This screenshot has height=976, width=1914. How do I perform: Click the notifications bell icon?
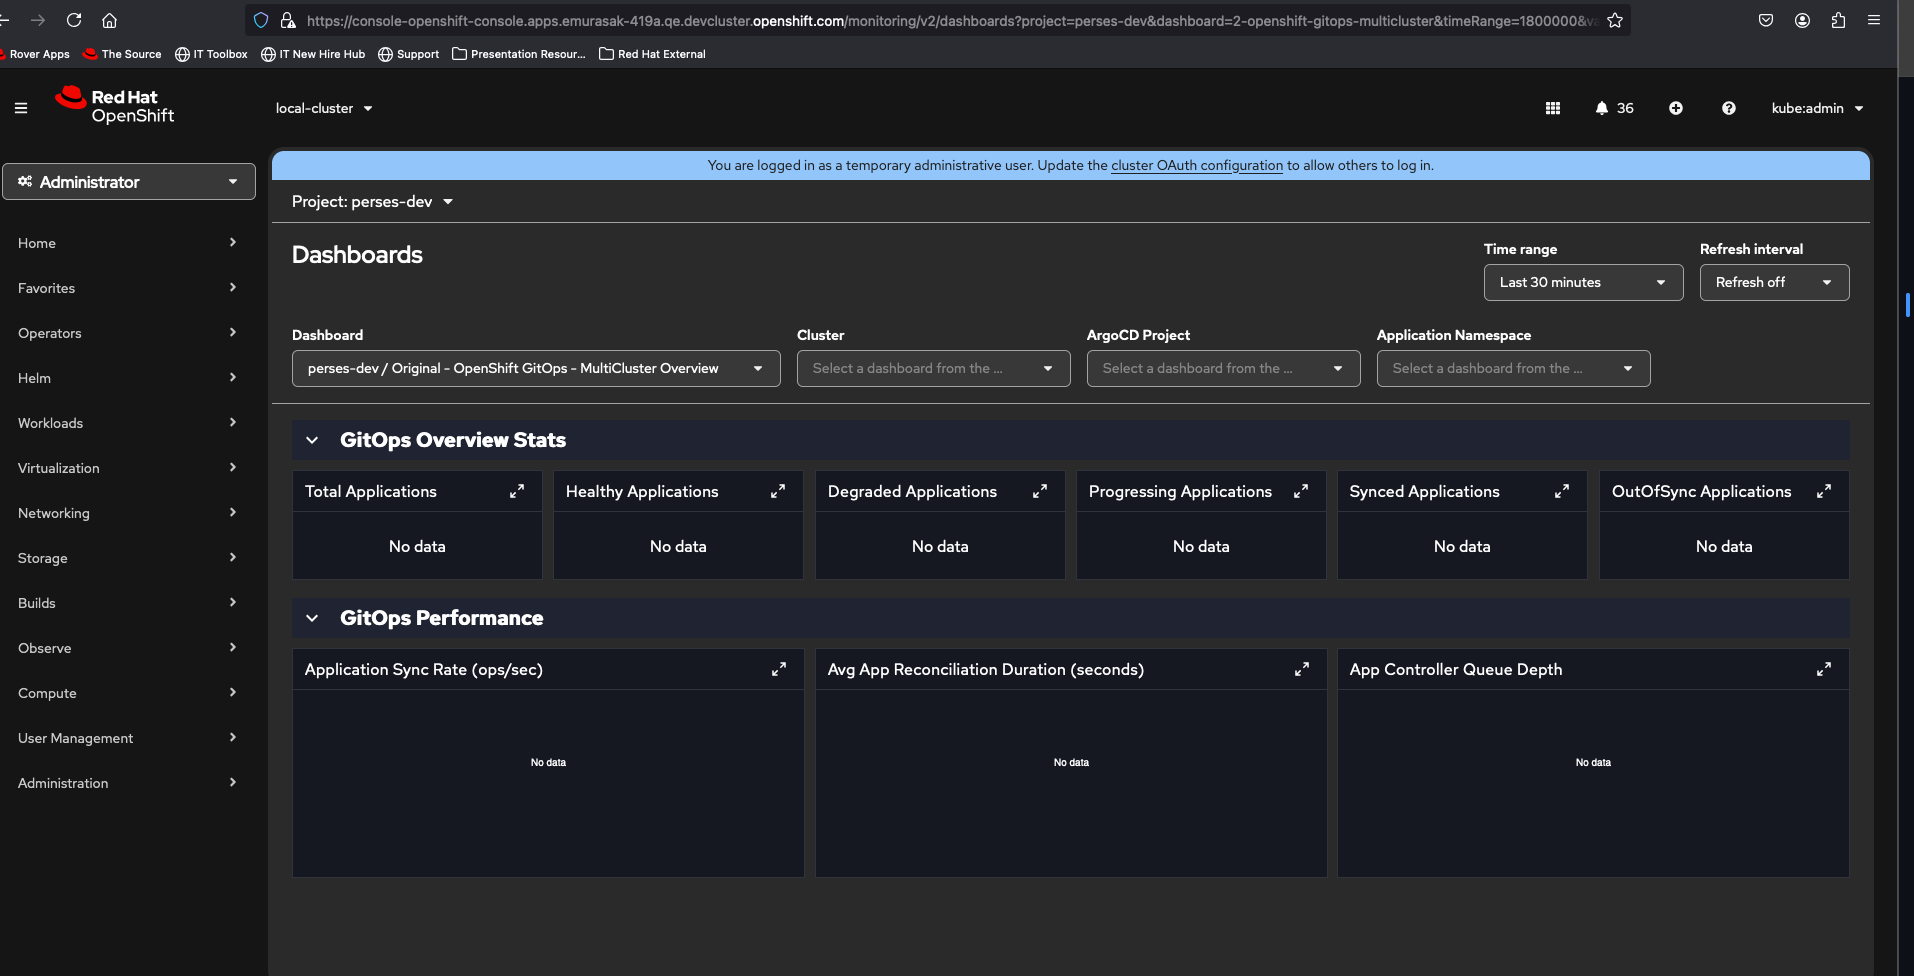point(1602,108)
